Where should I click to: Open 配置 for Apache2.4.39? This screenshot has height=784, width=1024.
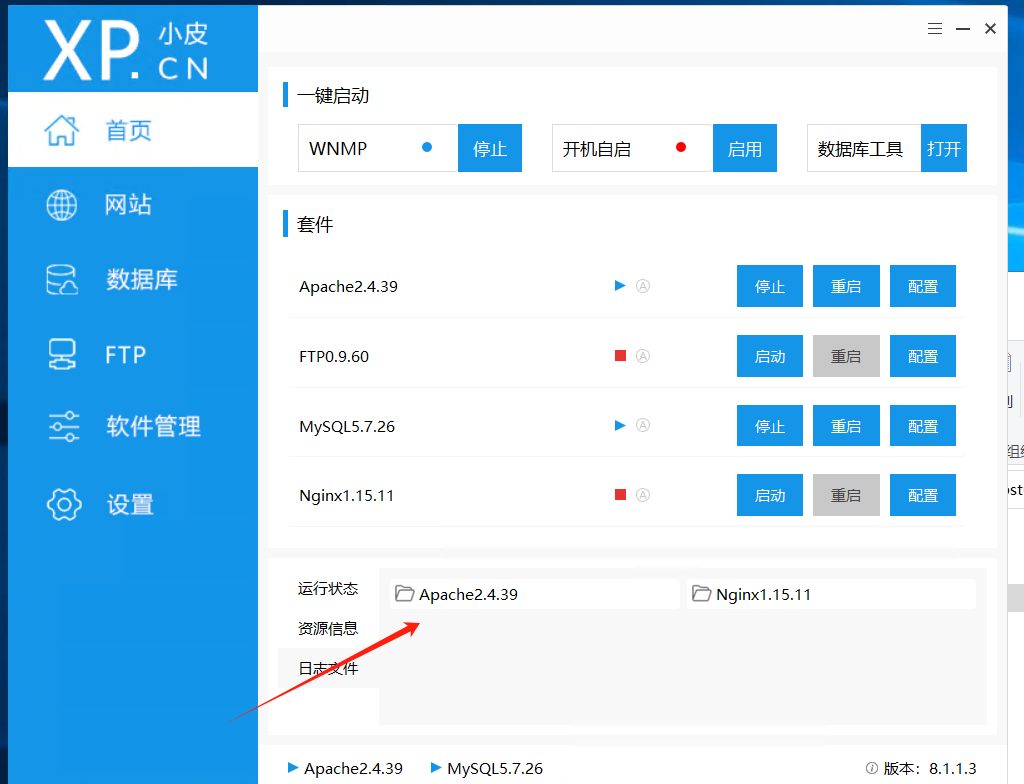923,286
